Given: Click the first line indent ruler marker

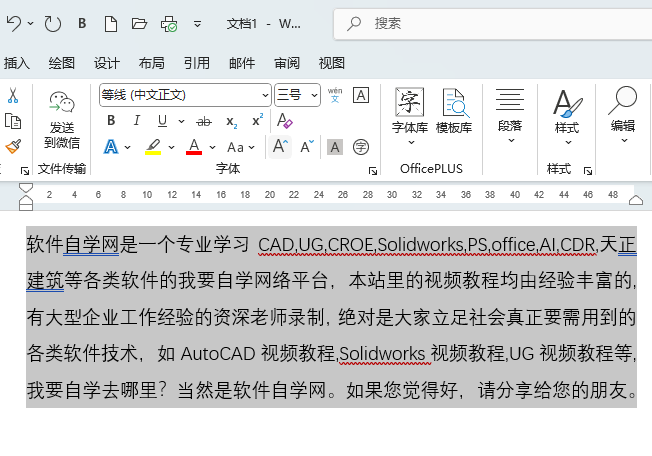Looking at the screenshot, I should pyautogui.click(x=26, y=188).
